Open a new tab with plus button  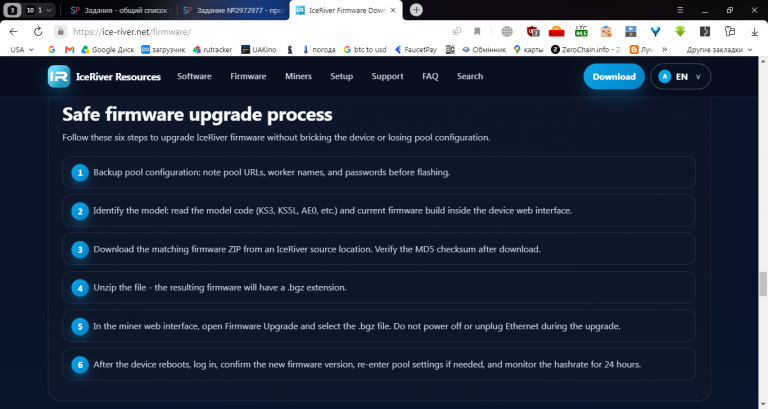coord(416,10)
